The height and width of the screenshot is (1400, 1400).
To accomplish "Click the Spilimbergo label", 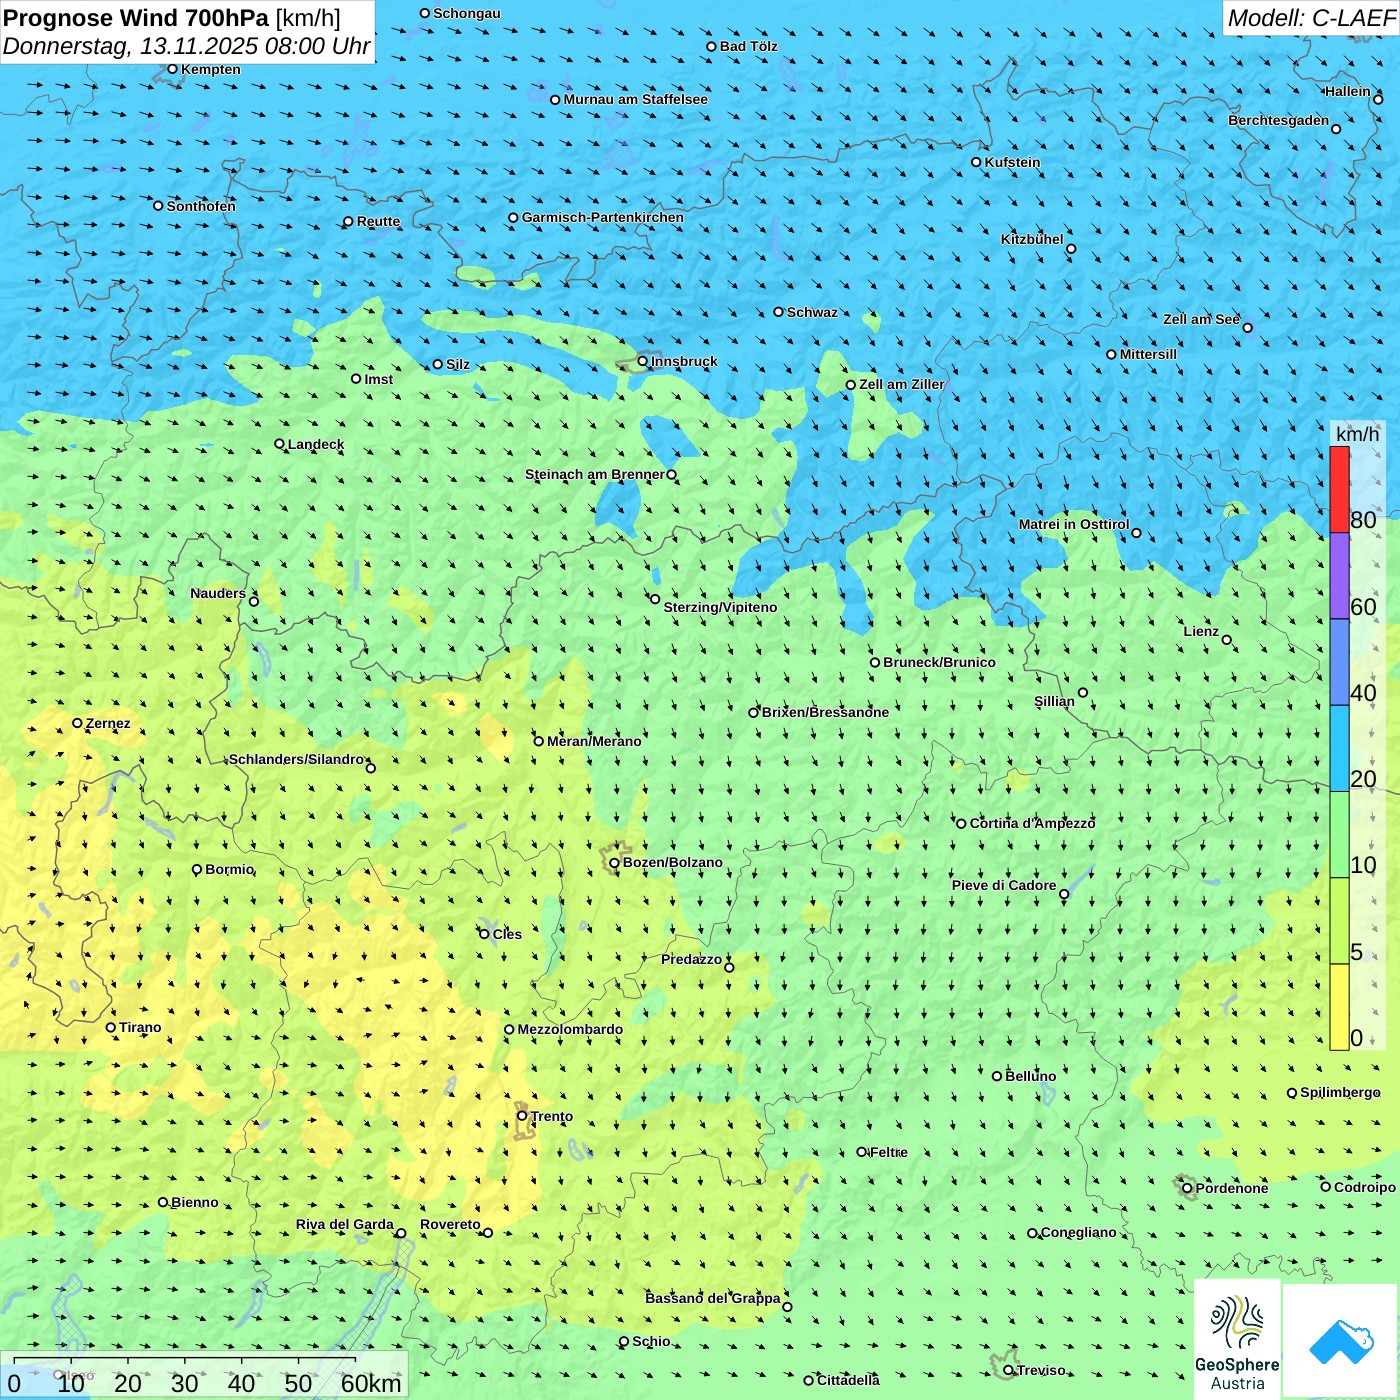I will (1340, 1092).
